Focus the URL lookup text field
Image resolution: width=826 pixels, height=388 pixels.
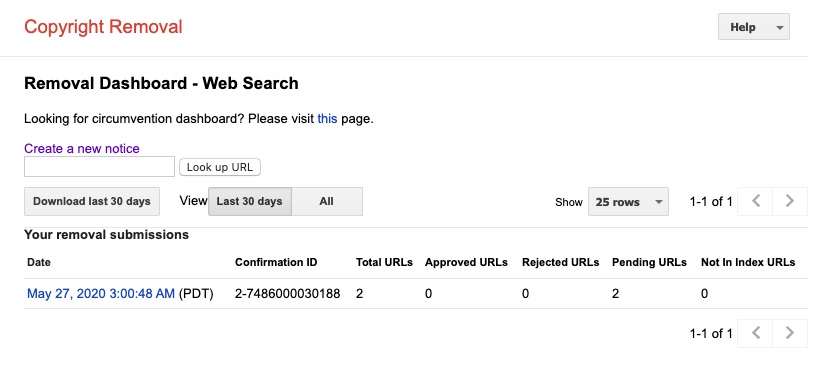pos(100,166)
